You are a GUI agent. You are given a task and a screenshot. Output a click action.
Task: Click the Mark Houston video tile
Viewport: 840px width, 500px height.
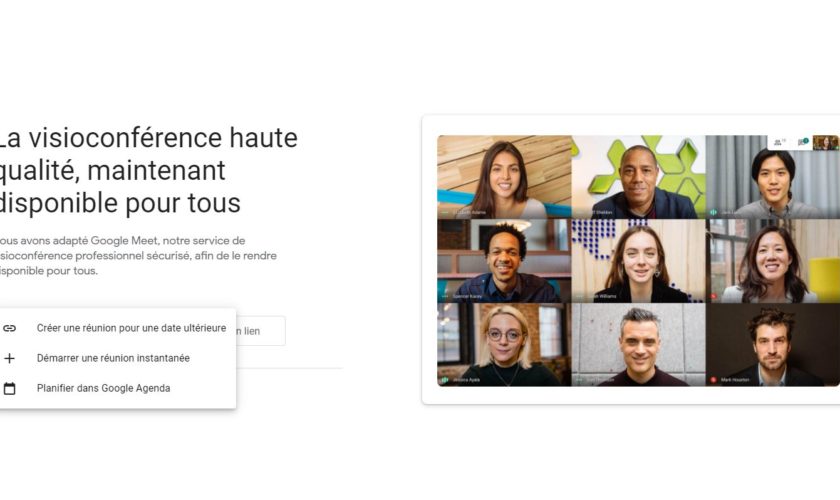[772, 345]
